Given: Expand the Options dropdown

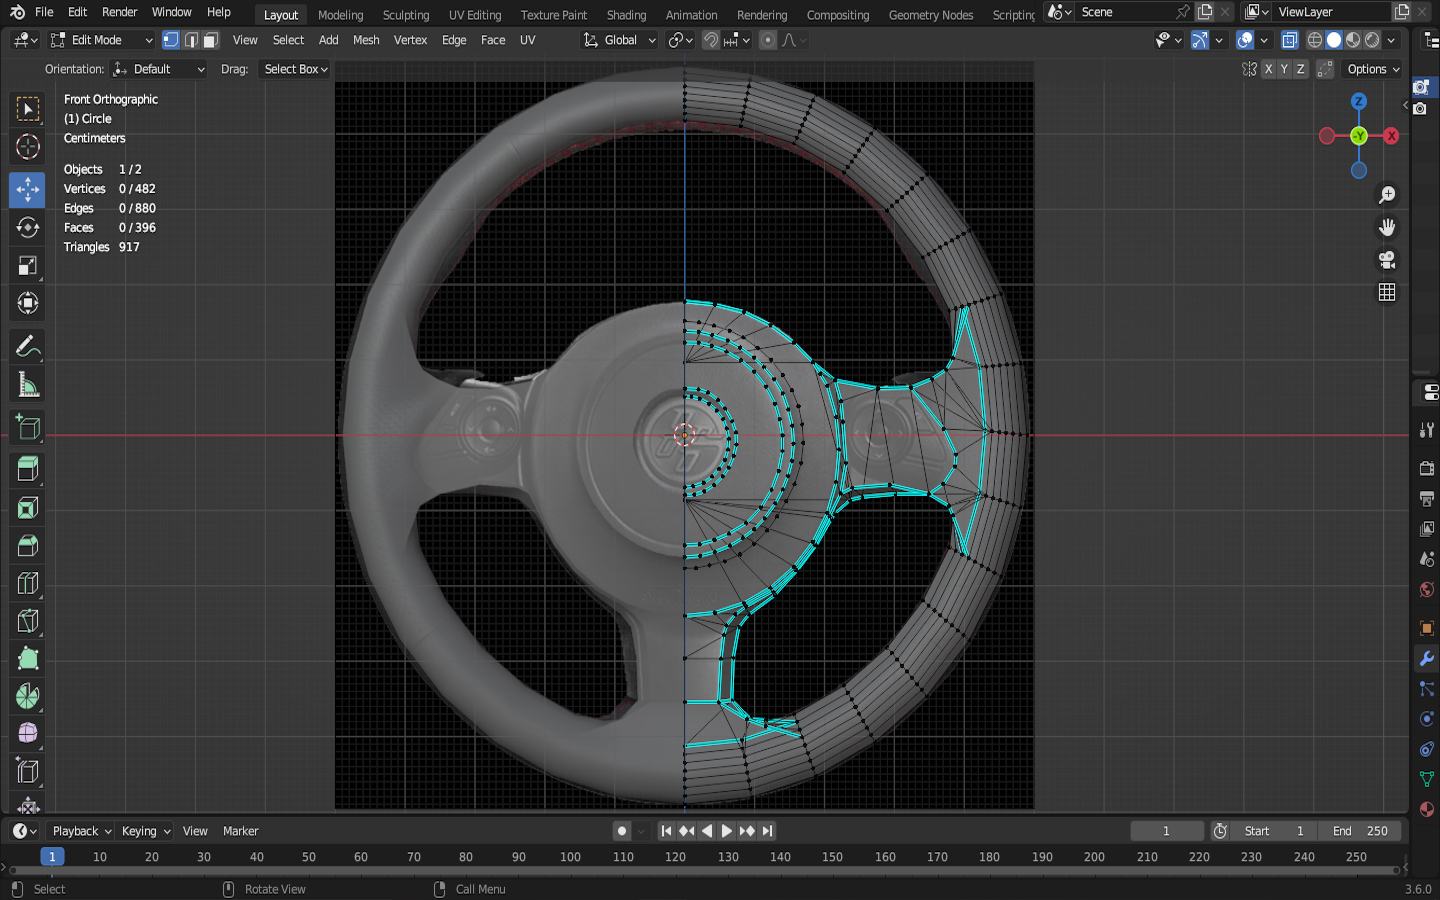Looking at the screenshot, I should point(1373,69).
